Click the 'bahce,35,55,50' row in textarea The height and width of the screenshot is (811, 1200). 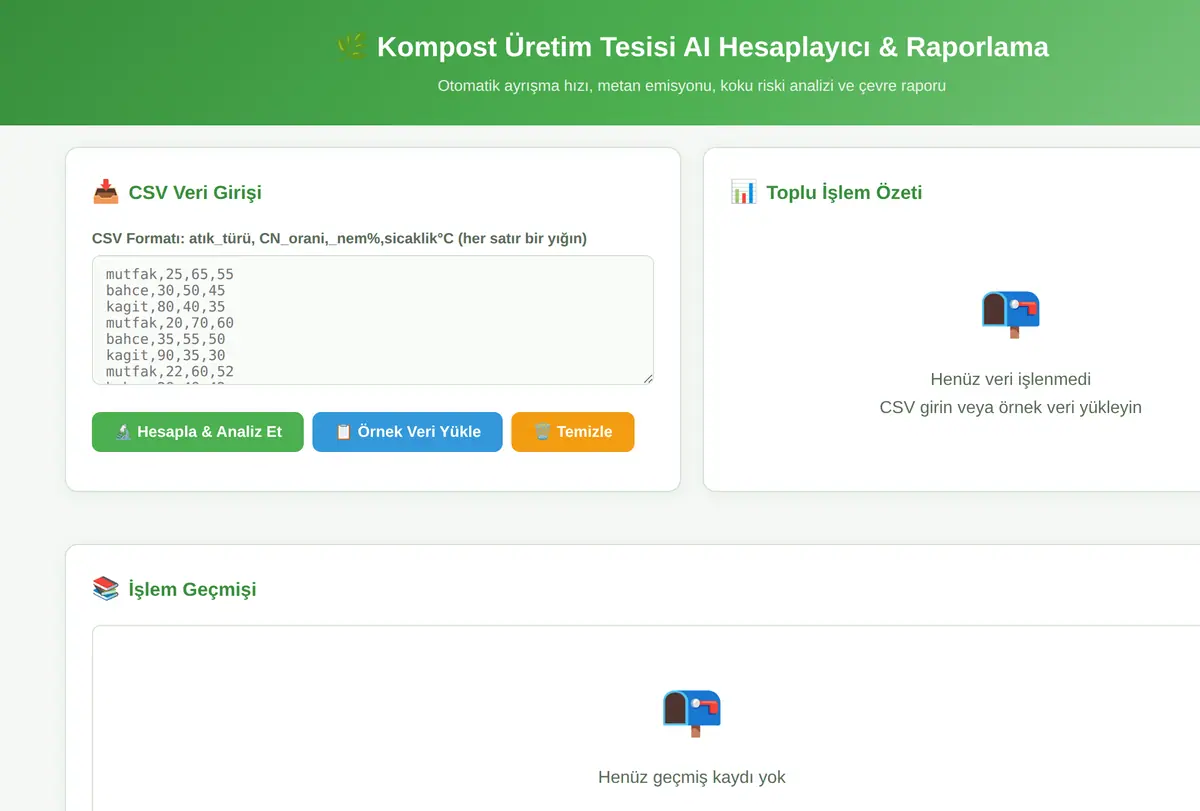click(x=166, y=339)
